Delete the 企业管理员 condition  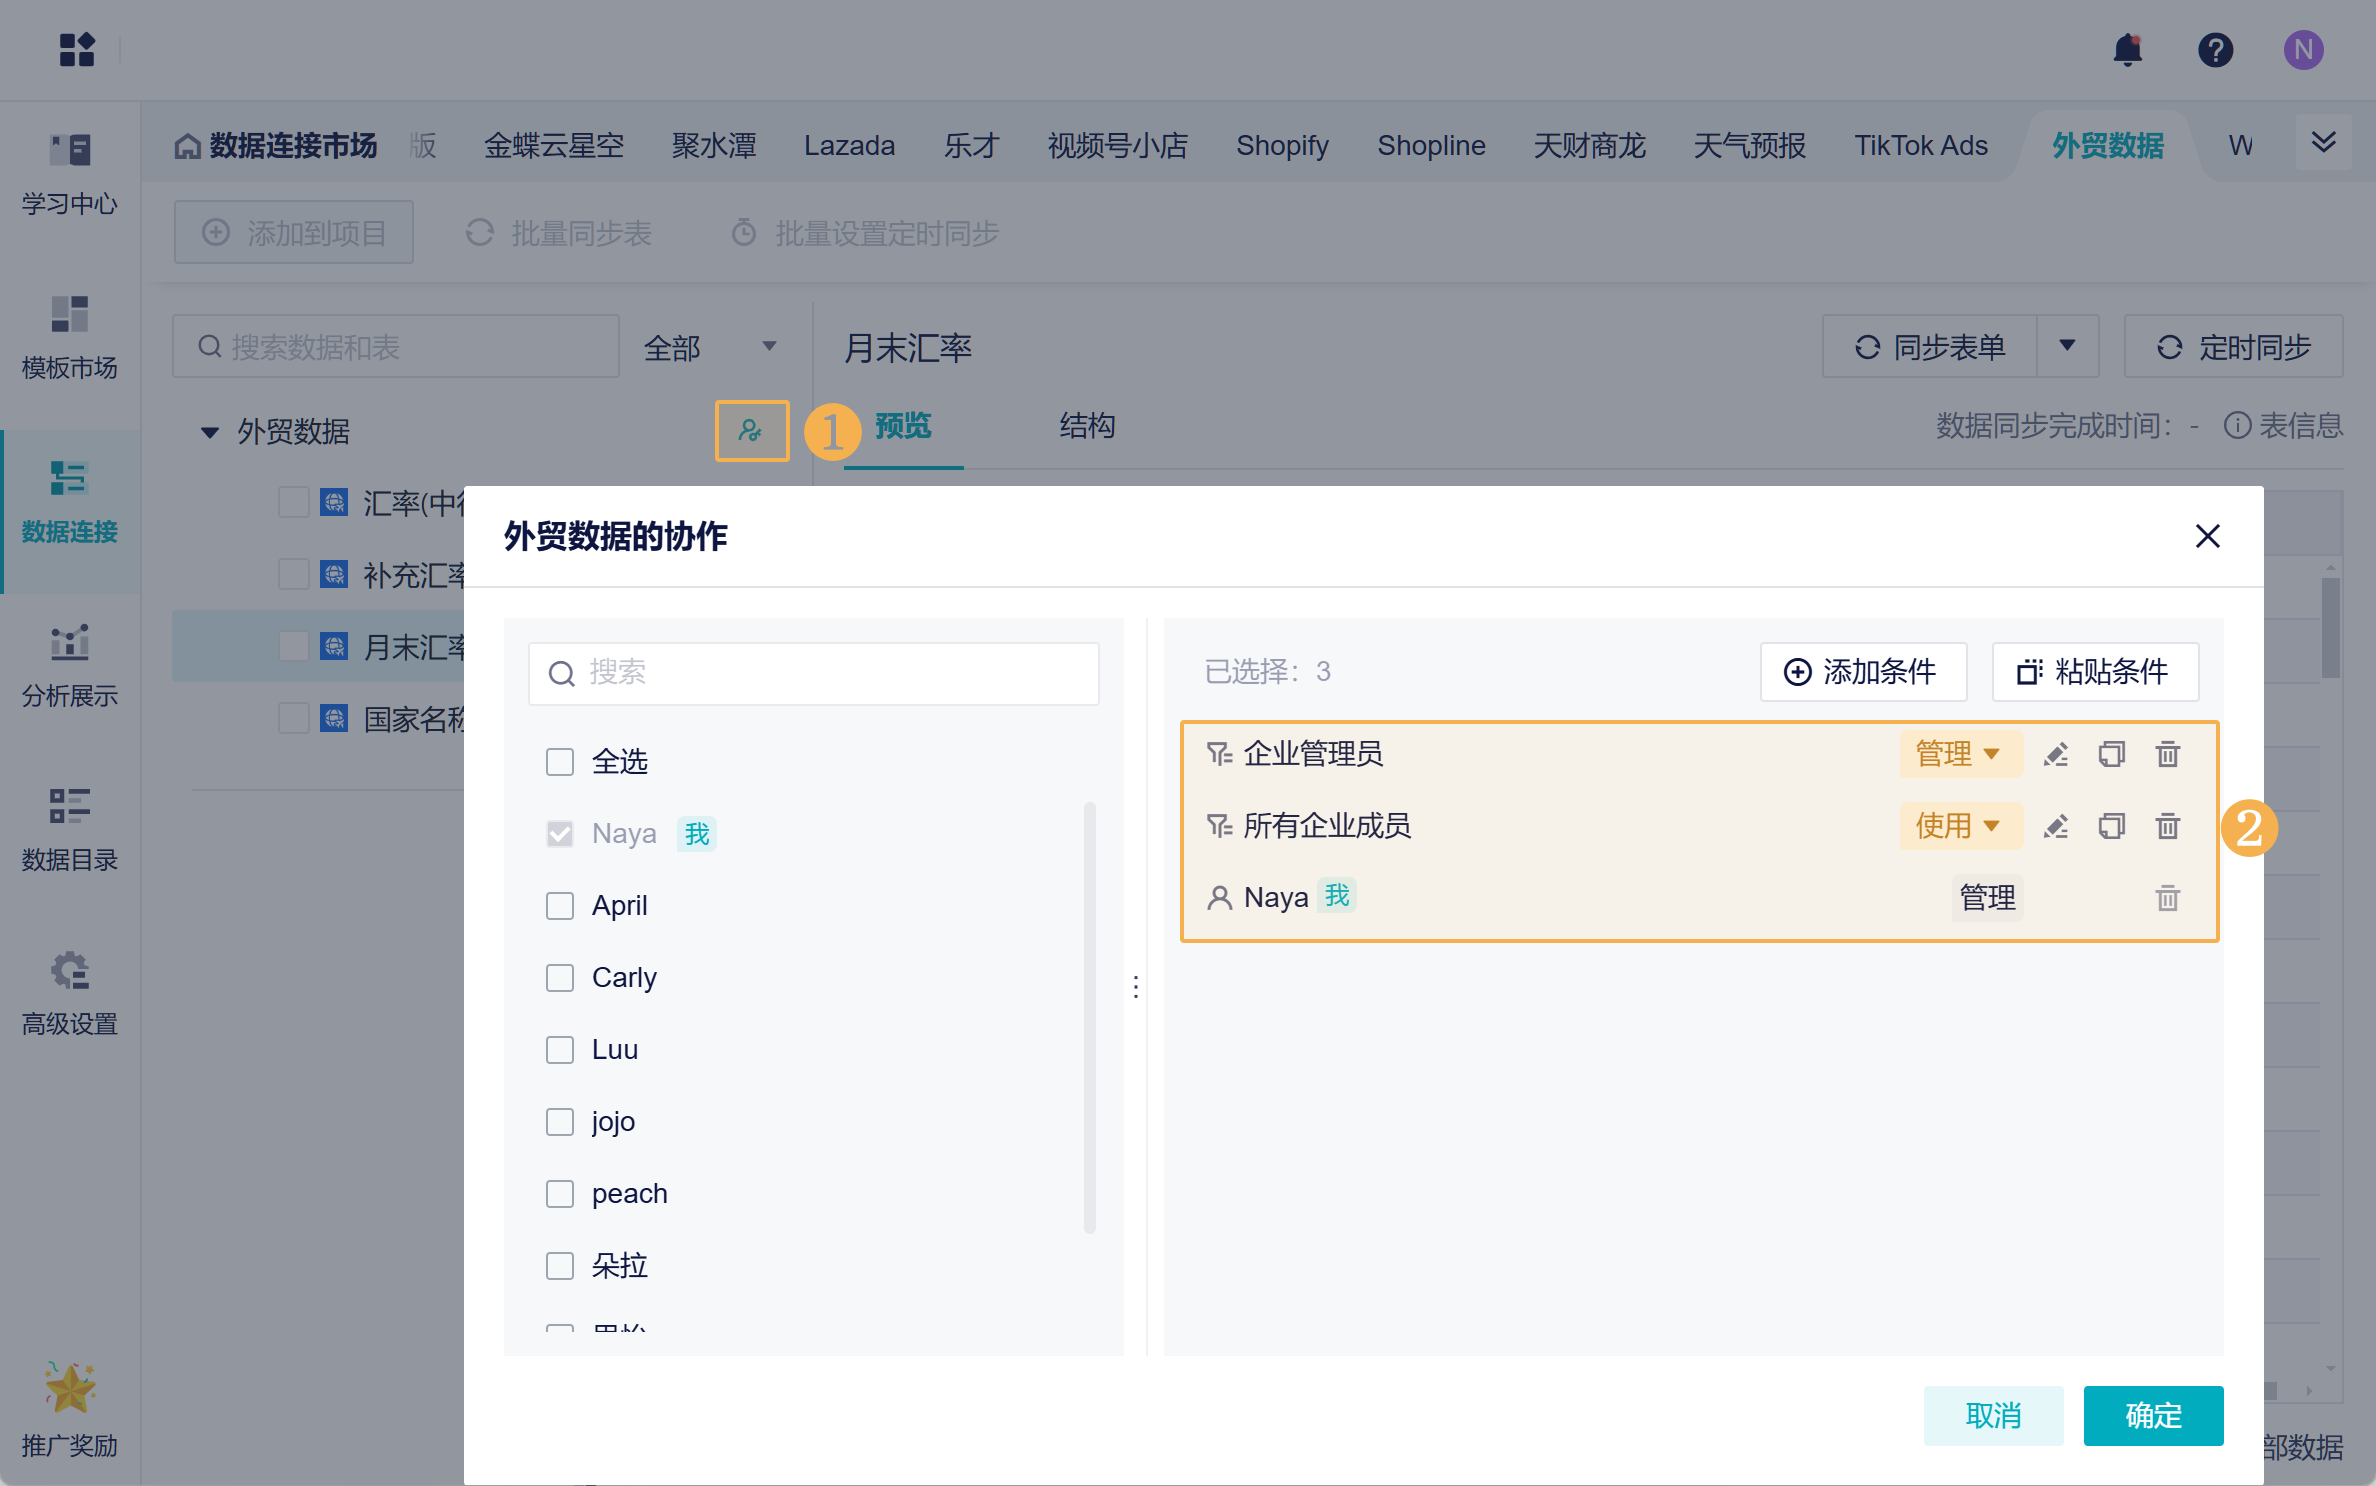coord(2167,754)
